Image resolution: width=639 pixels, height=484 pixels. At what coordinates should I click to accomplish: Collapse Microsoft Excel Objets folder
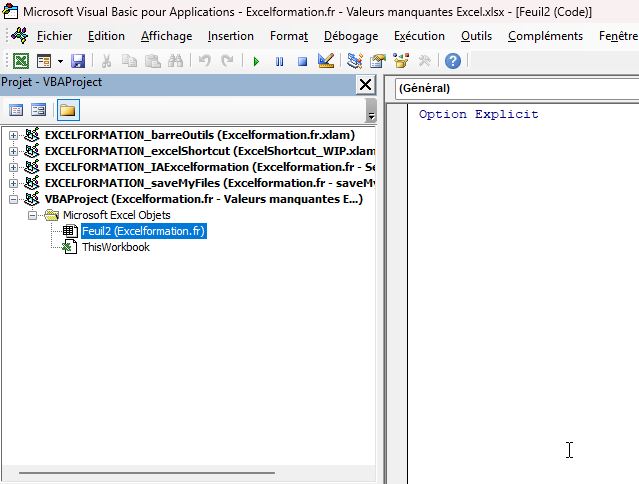tap(33, 215)
